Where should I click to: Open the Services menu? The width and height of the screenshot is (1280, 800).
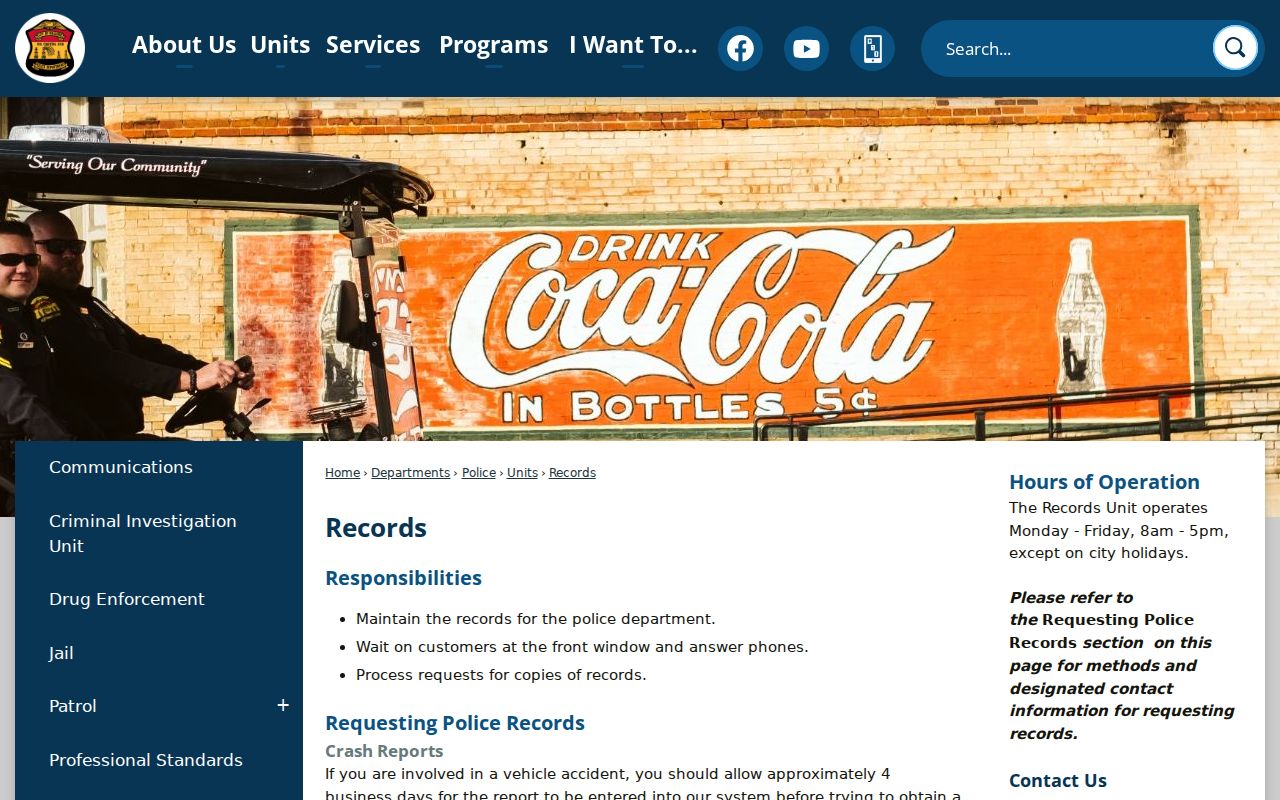(373, 45)
